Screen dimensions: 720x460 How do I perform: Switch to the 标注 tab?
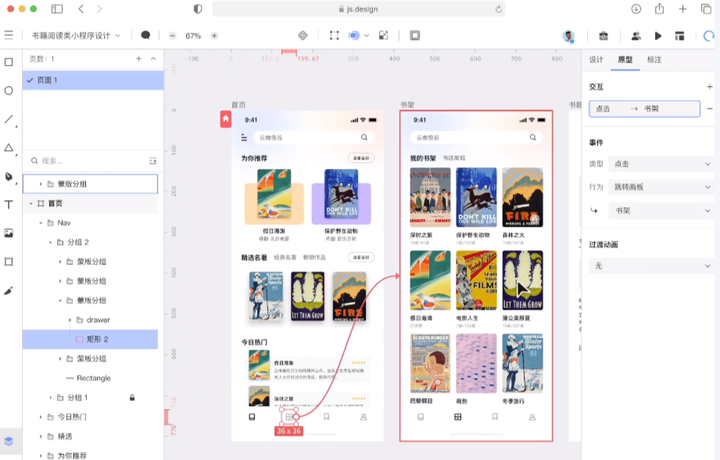[654, 59]
